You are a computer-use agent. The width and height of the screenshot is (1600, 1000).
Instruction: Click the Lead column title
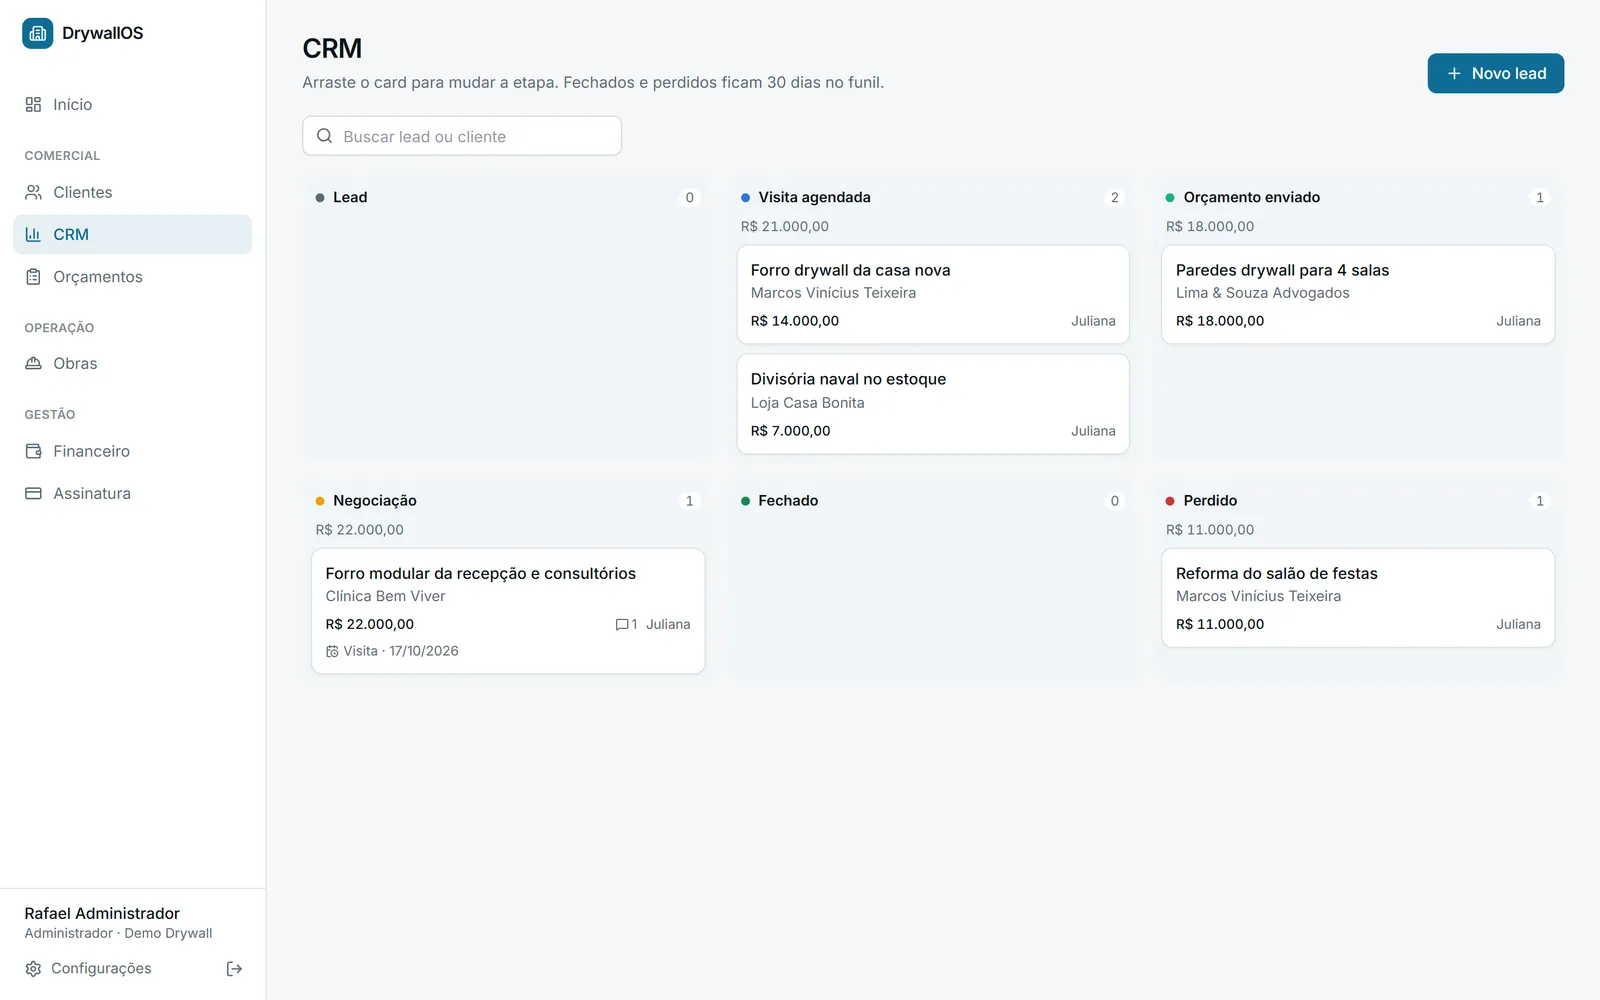click(350, 198)
